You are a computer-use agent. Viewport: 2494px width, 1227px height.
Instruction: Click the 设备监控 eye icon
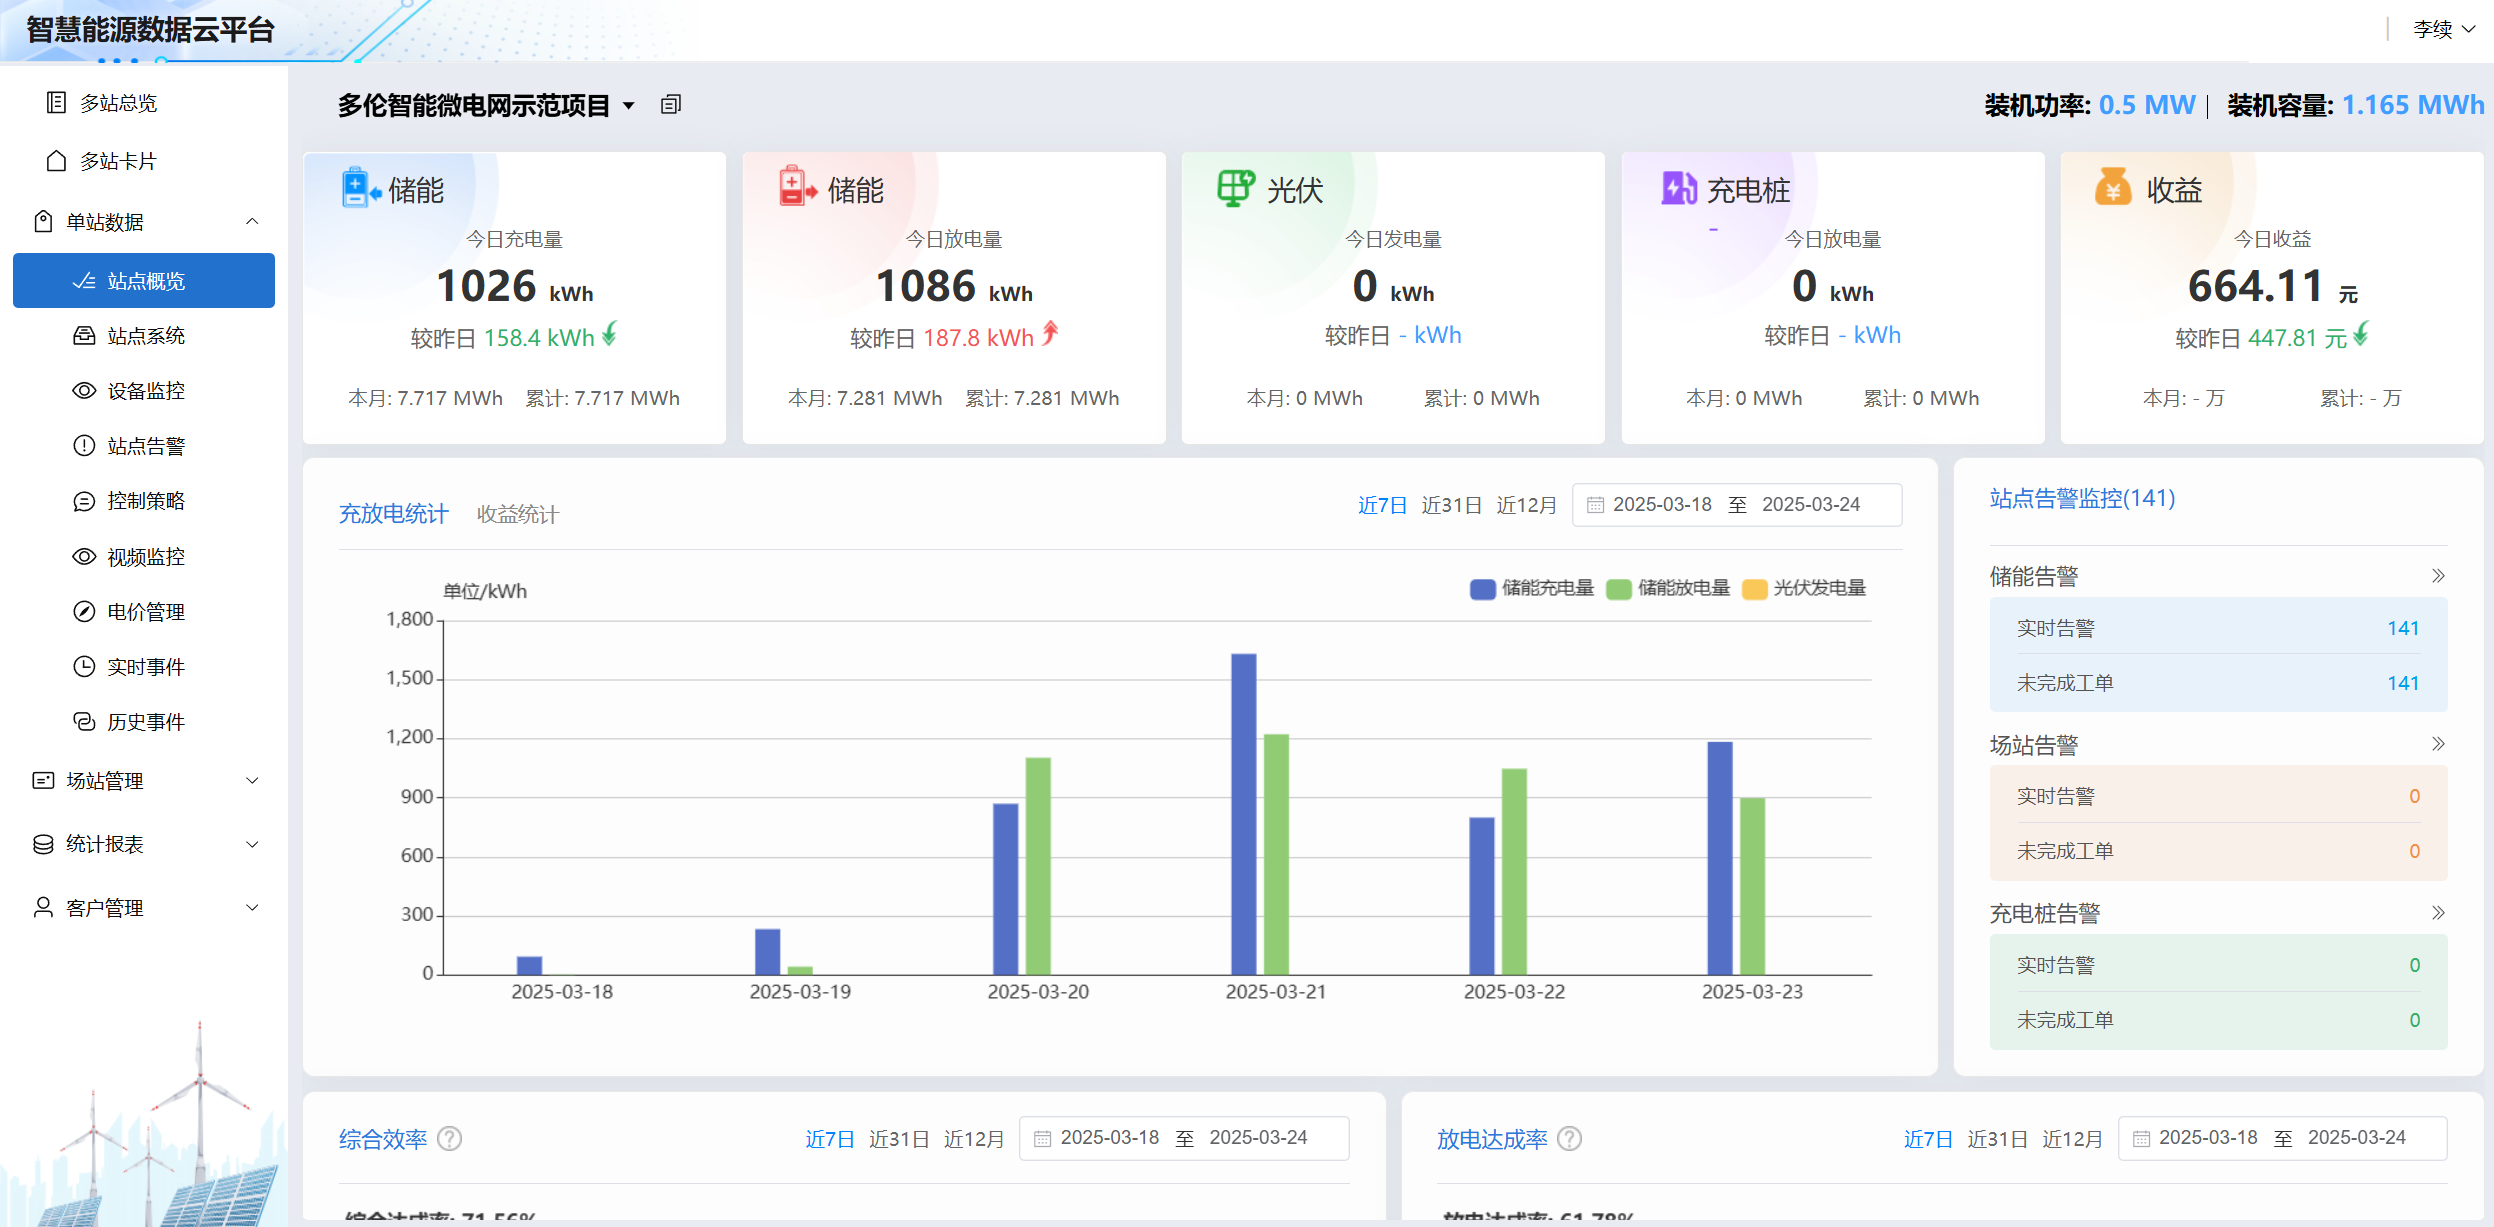click(x=84, y=391)
